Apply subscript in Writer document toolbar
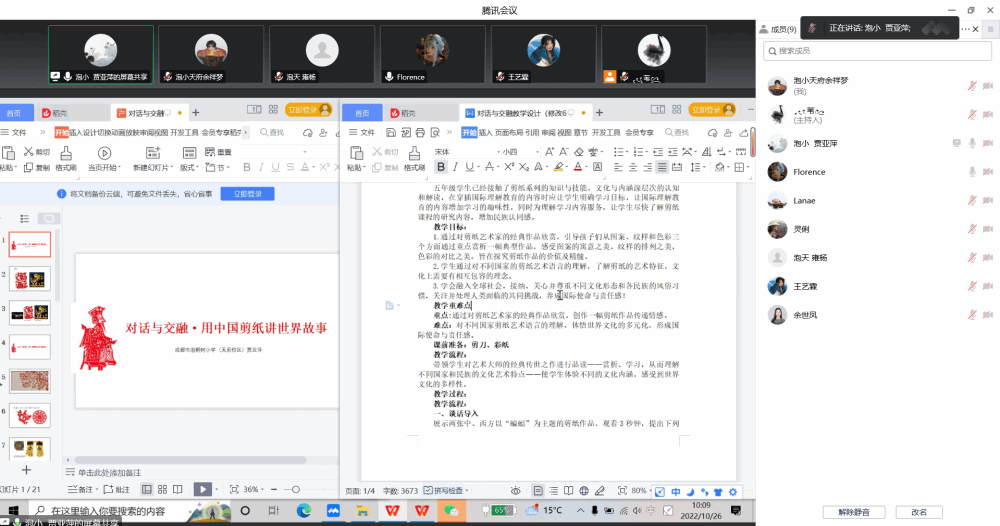The width and height of the screenshot is (1000, 526). (x=524, y=167)
